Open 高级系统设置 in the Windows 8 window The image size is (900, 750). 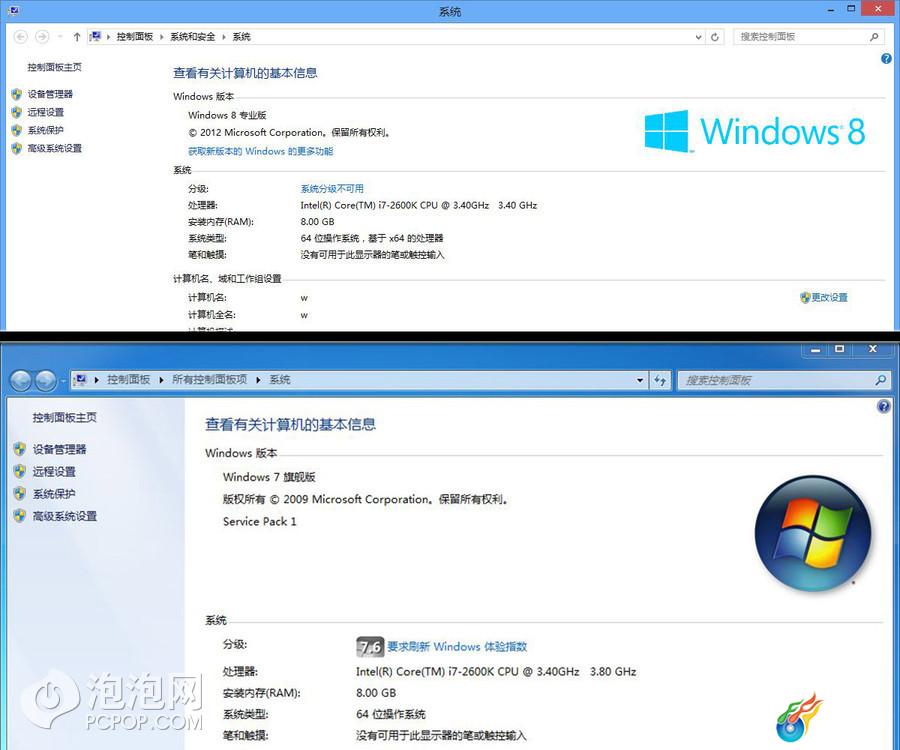(x=55, y=148)
